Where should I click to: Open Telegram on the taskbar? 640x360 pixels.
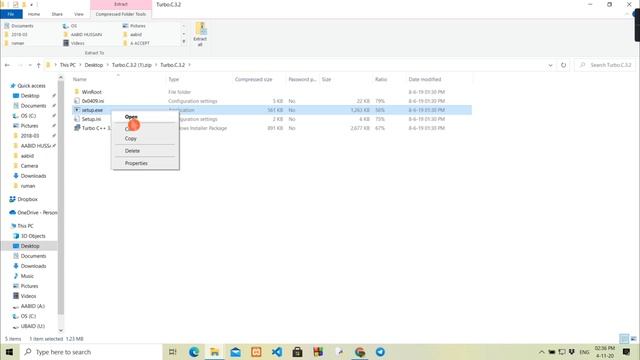tap(380, 352)
